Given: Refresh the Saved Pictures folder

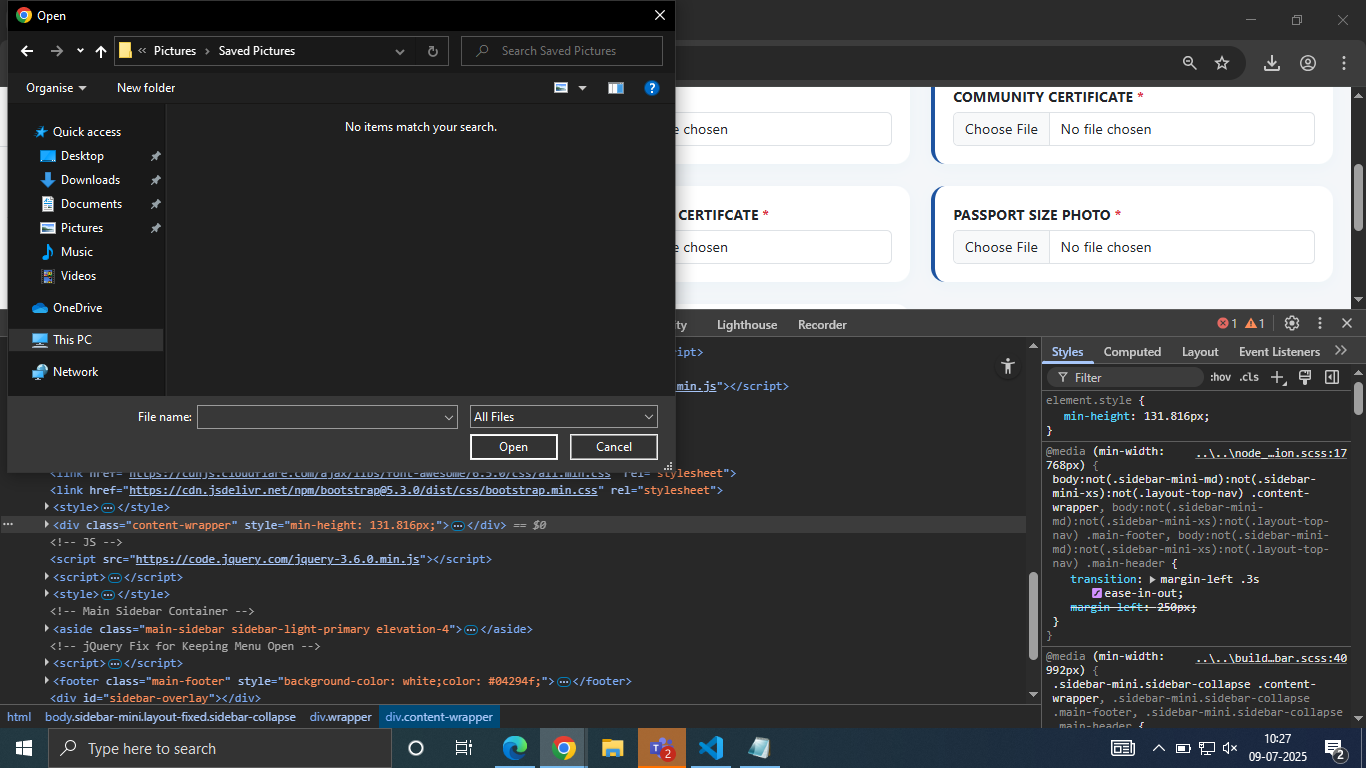Looking at the screenshot, I should [432, 51].
